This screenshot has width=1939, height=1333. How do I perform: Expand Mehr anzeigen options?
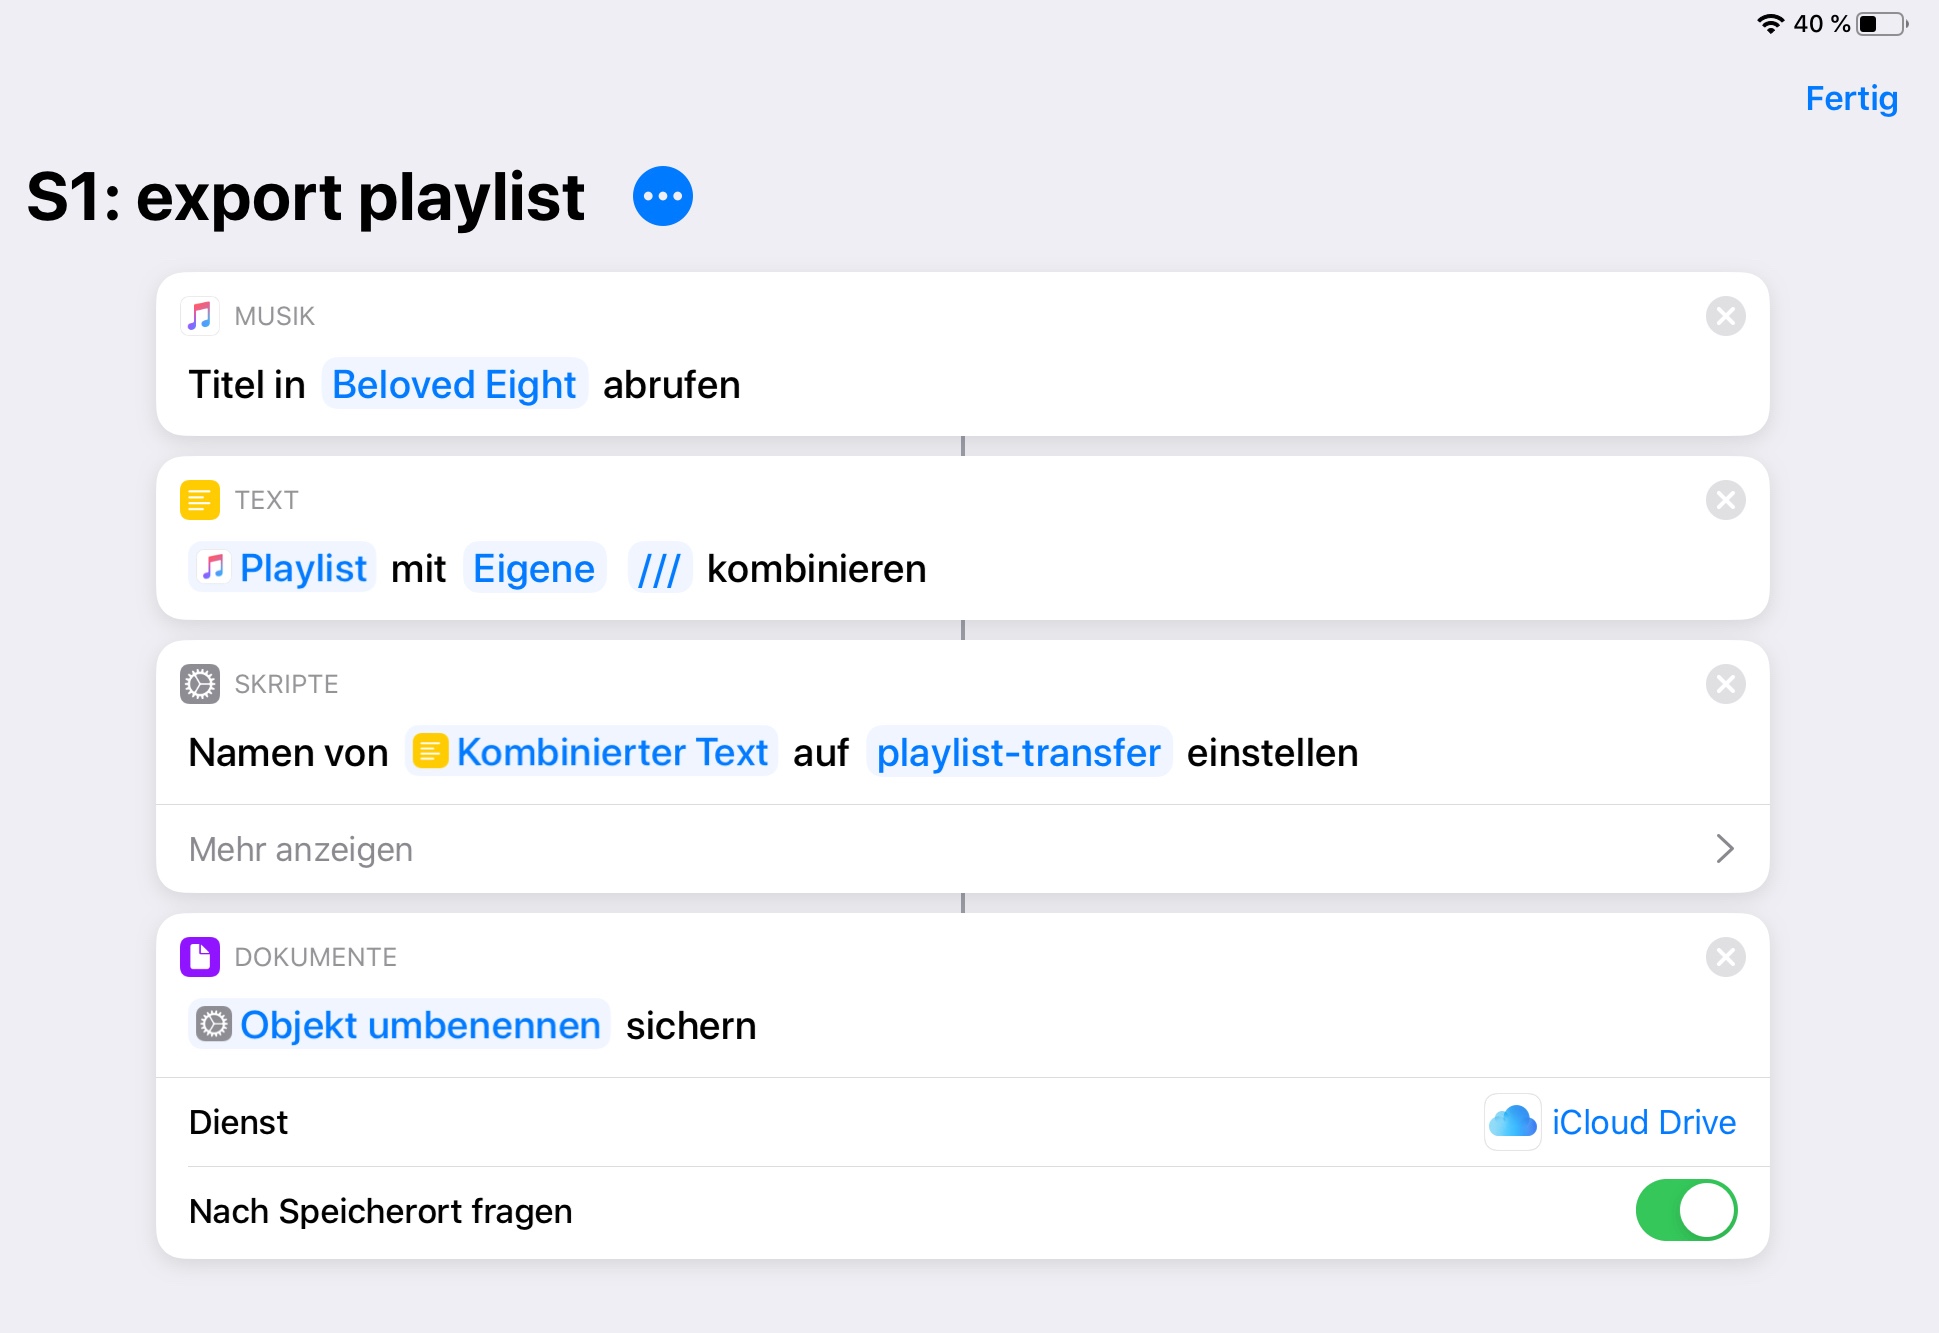[962, 849]
